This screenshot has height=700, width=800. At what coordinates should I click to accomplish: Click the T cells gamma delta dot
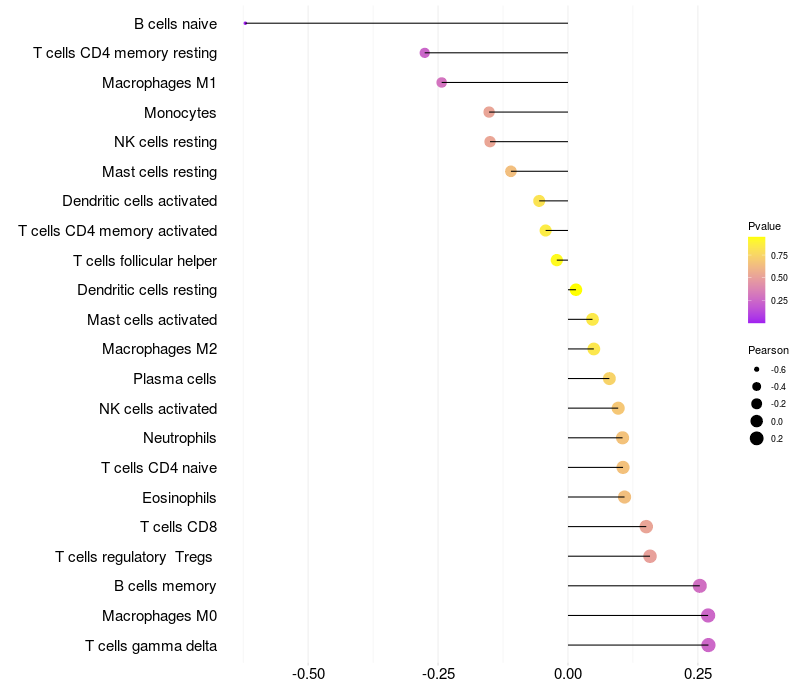click(x=708, y=645)
